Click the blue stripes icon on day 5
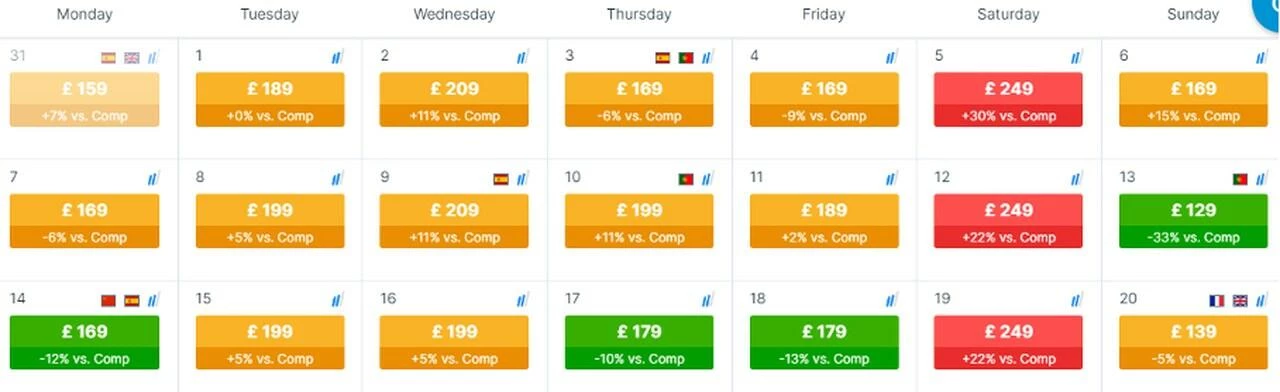Viewport: 1280px width, 392px height. [x=1077, y=58]
